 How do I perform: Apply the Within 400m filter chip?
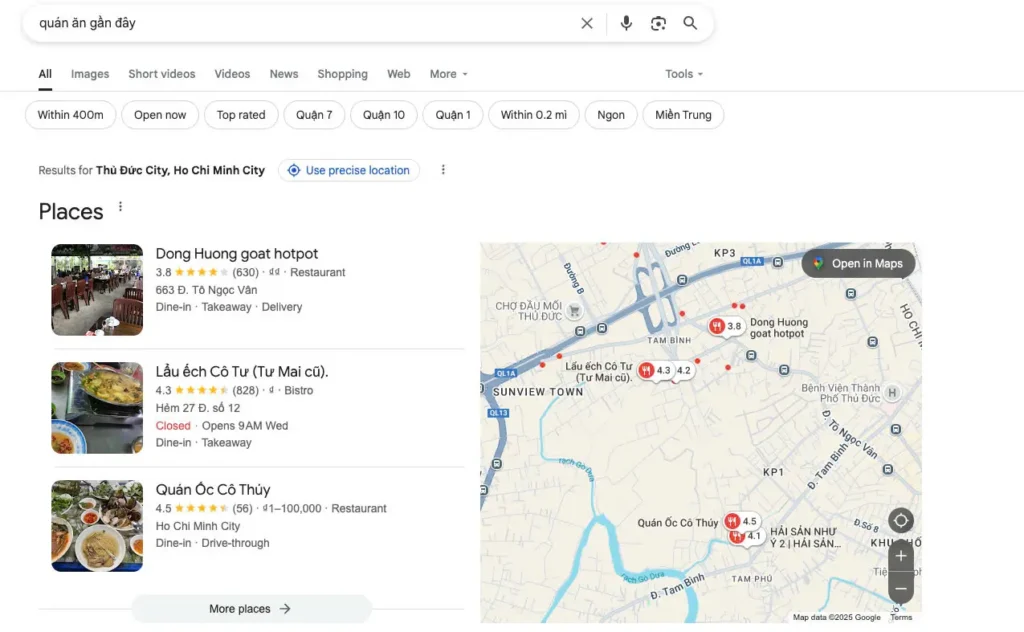pyautogui.click(x=71, y=115)
